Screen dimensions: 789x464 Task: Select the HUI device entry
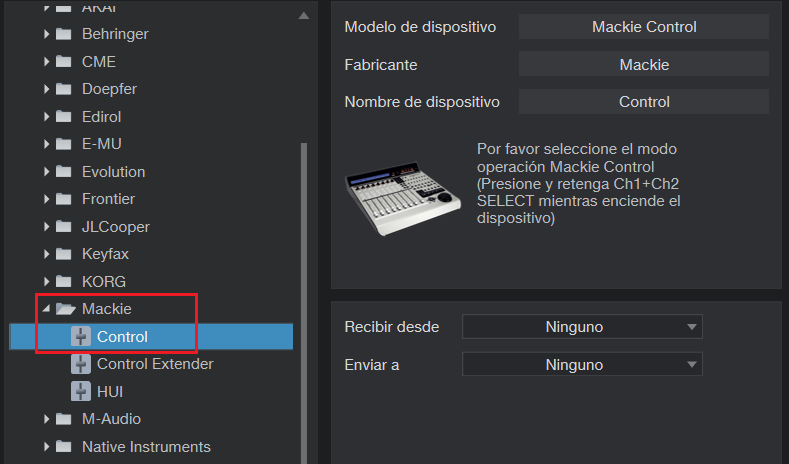point(110,392)
